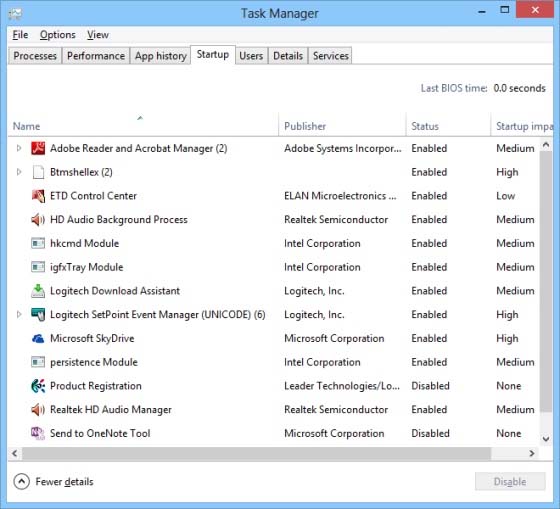Select the Microsoft SkyDrive row name
560x509 pixels.
[x=92, y=338]
